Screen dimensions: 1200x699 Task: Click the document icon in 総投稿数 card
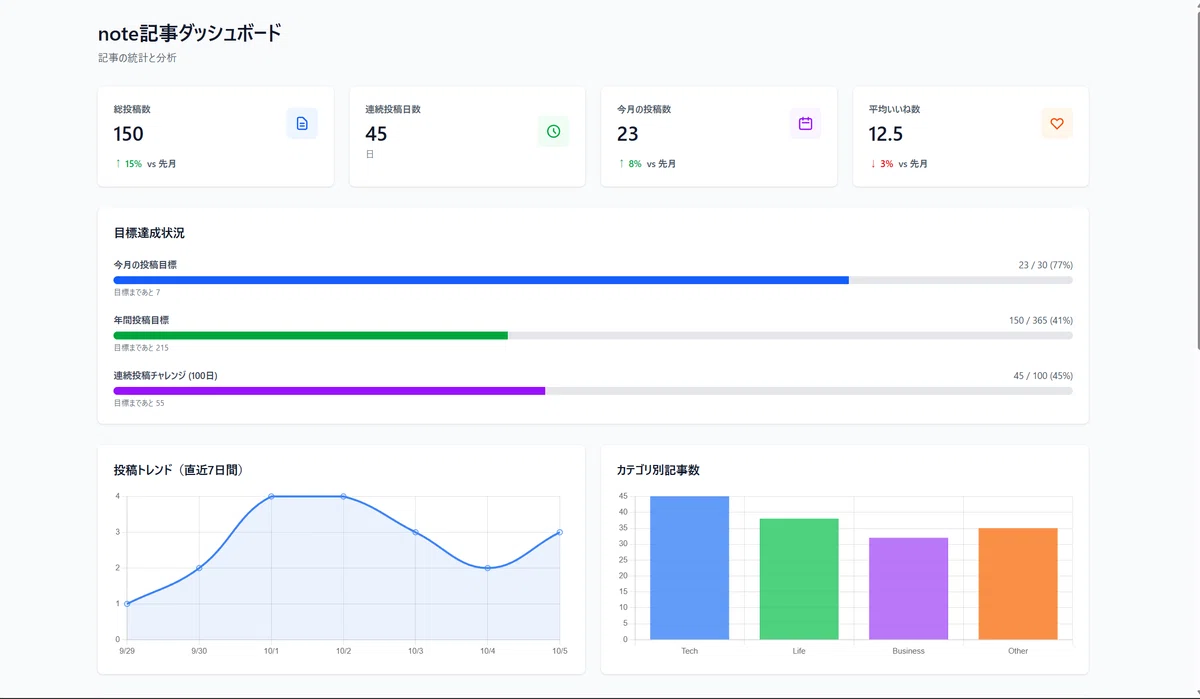coord(302,124)
